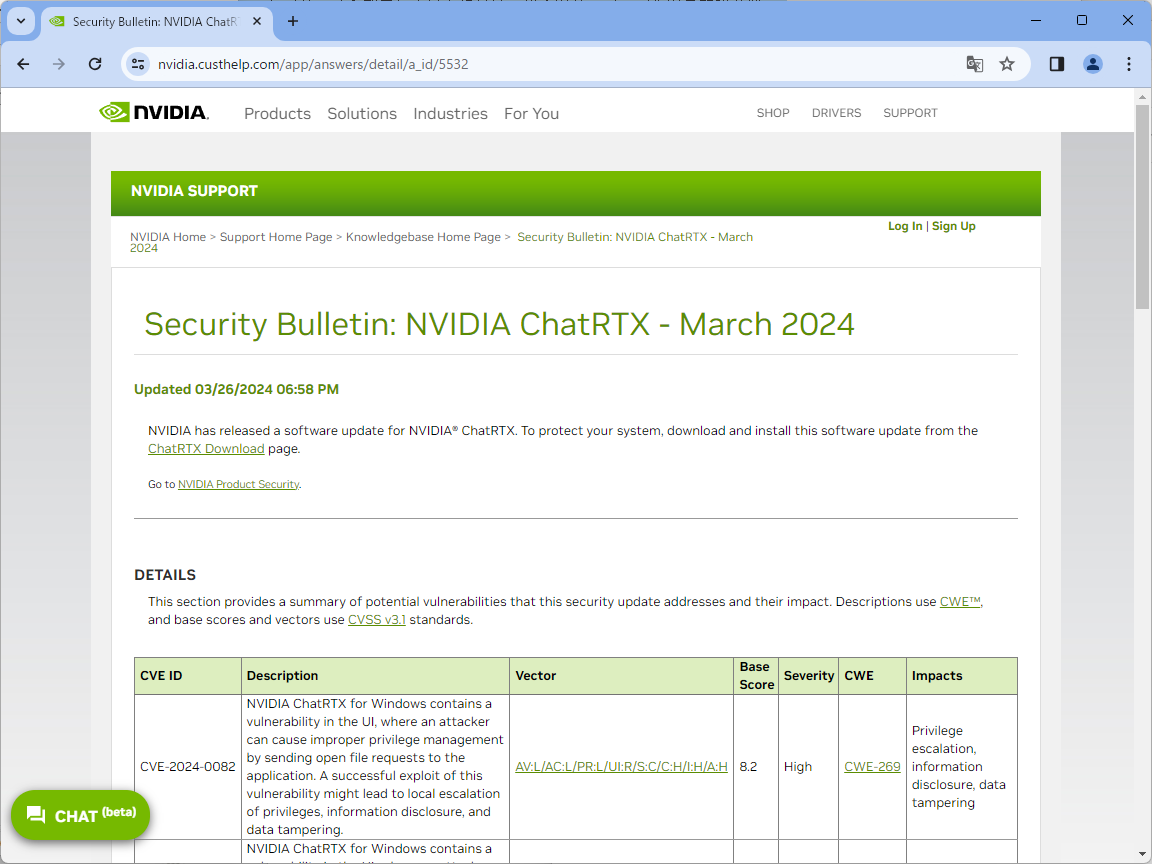This screenshot has width=1152, height=864.
Task: Click the High severity cell
Action: pos(807,766)
